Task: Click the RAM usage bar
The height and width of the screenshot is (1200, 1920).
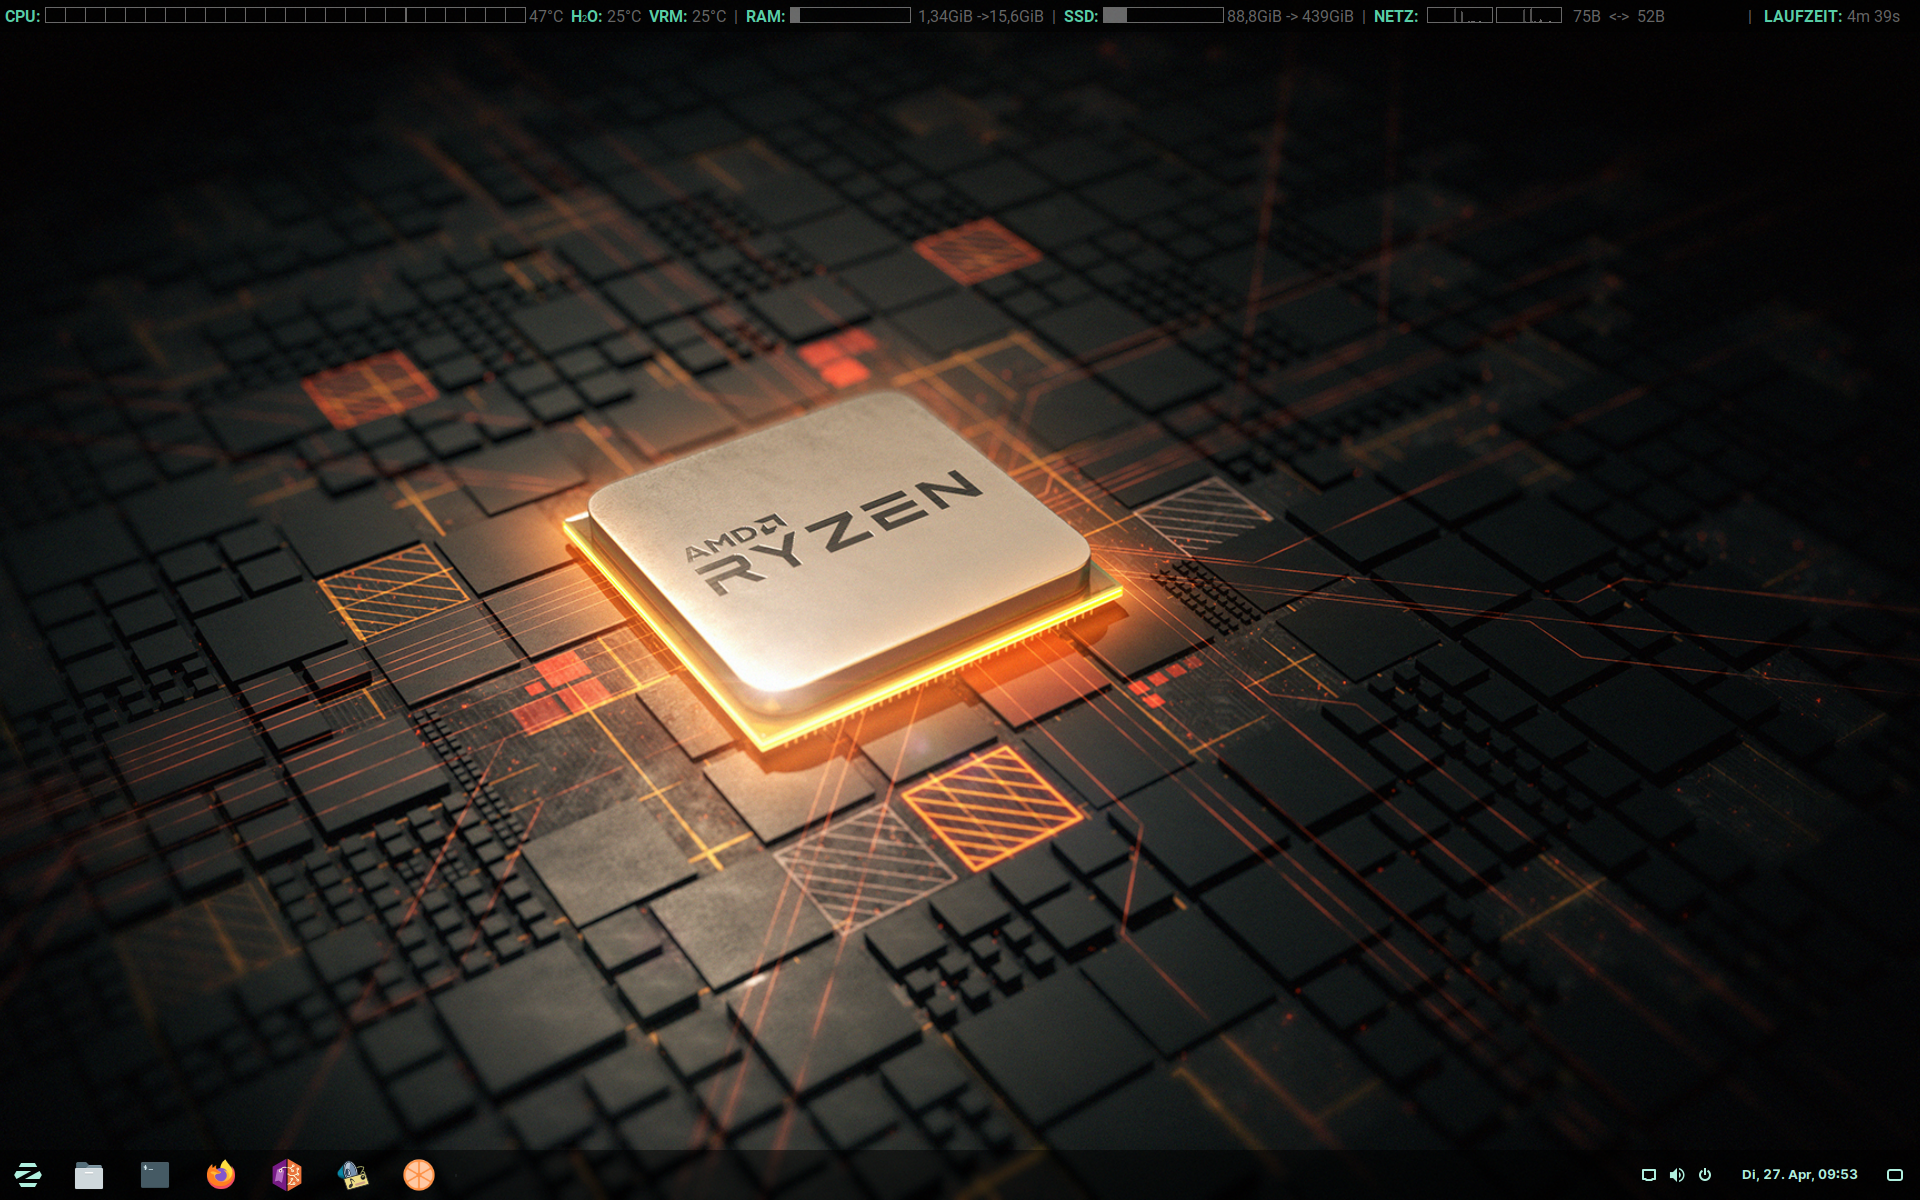Action: pyautogui.click(x=850, y=16)
